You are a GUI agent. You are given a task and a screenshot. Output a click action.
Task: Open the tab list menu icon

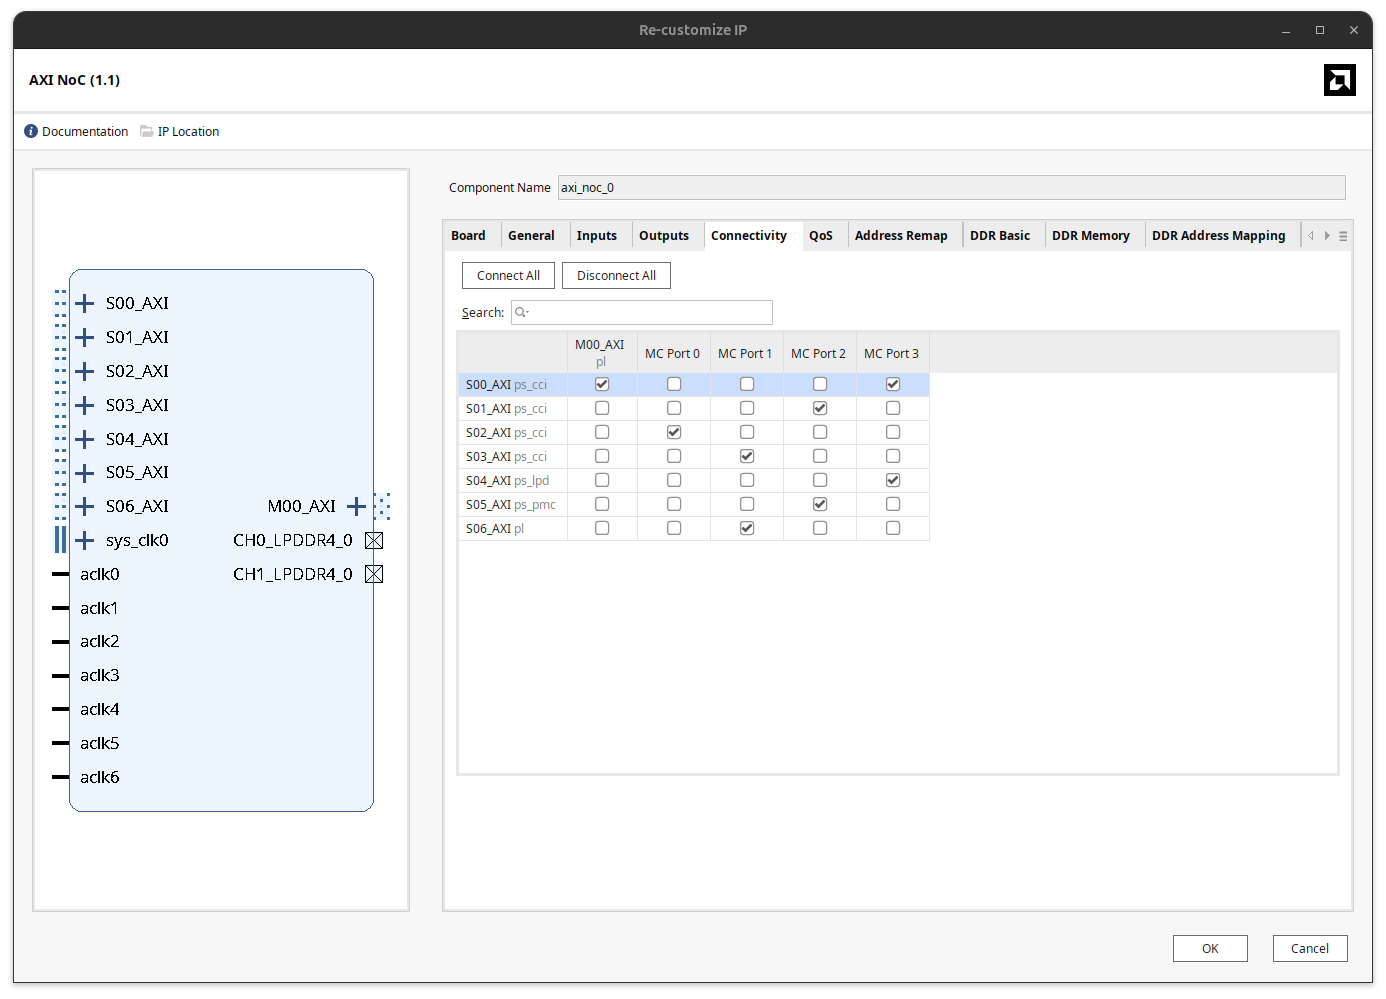[x=1343, y=236]
